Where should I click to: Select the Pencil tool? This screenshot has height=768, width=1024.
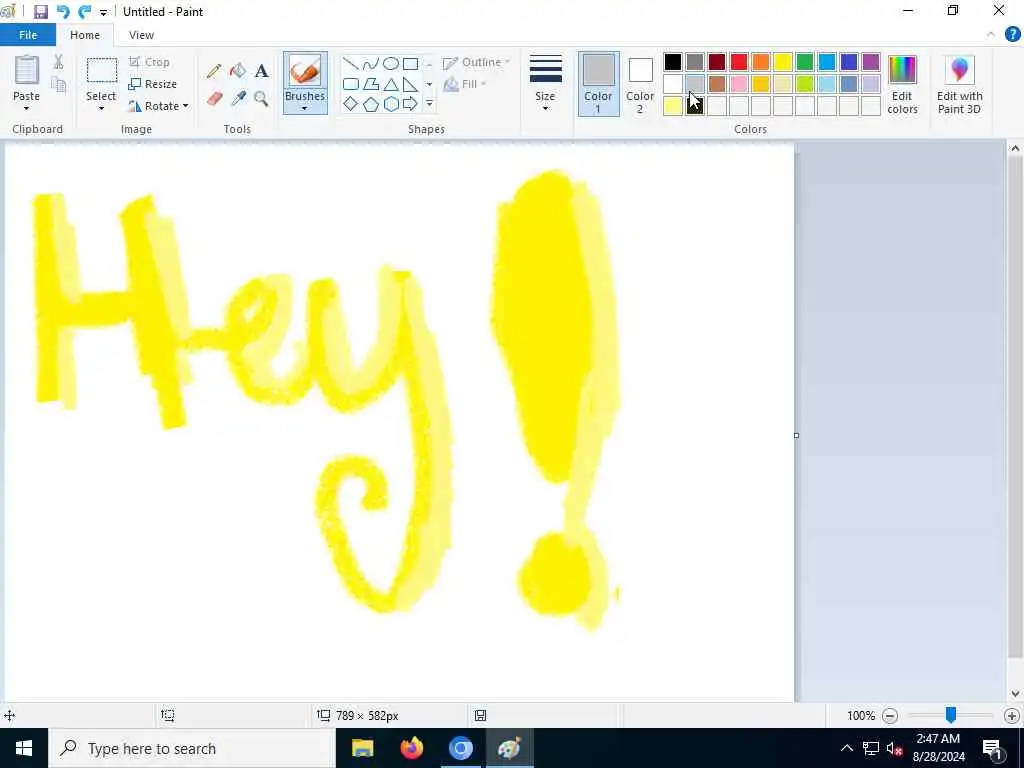(x=214, y=71)
